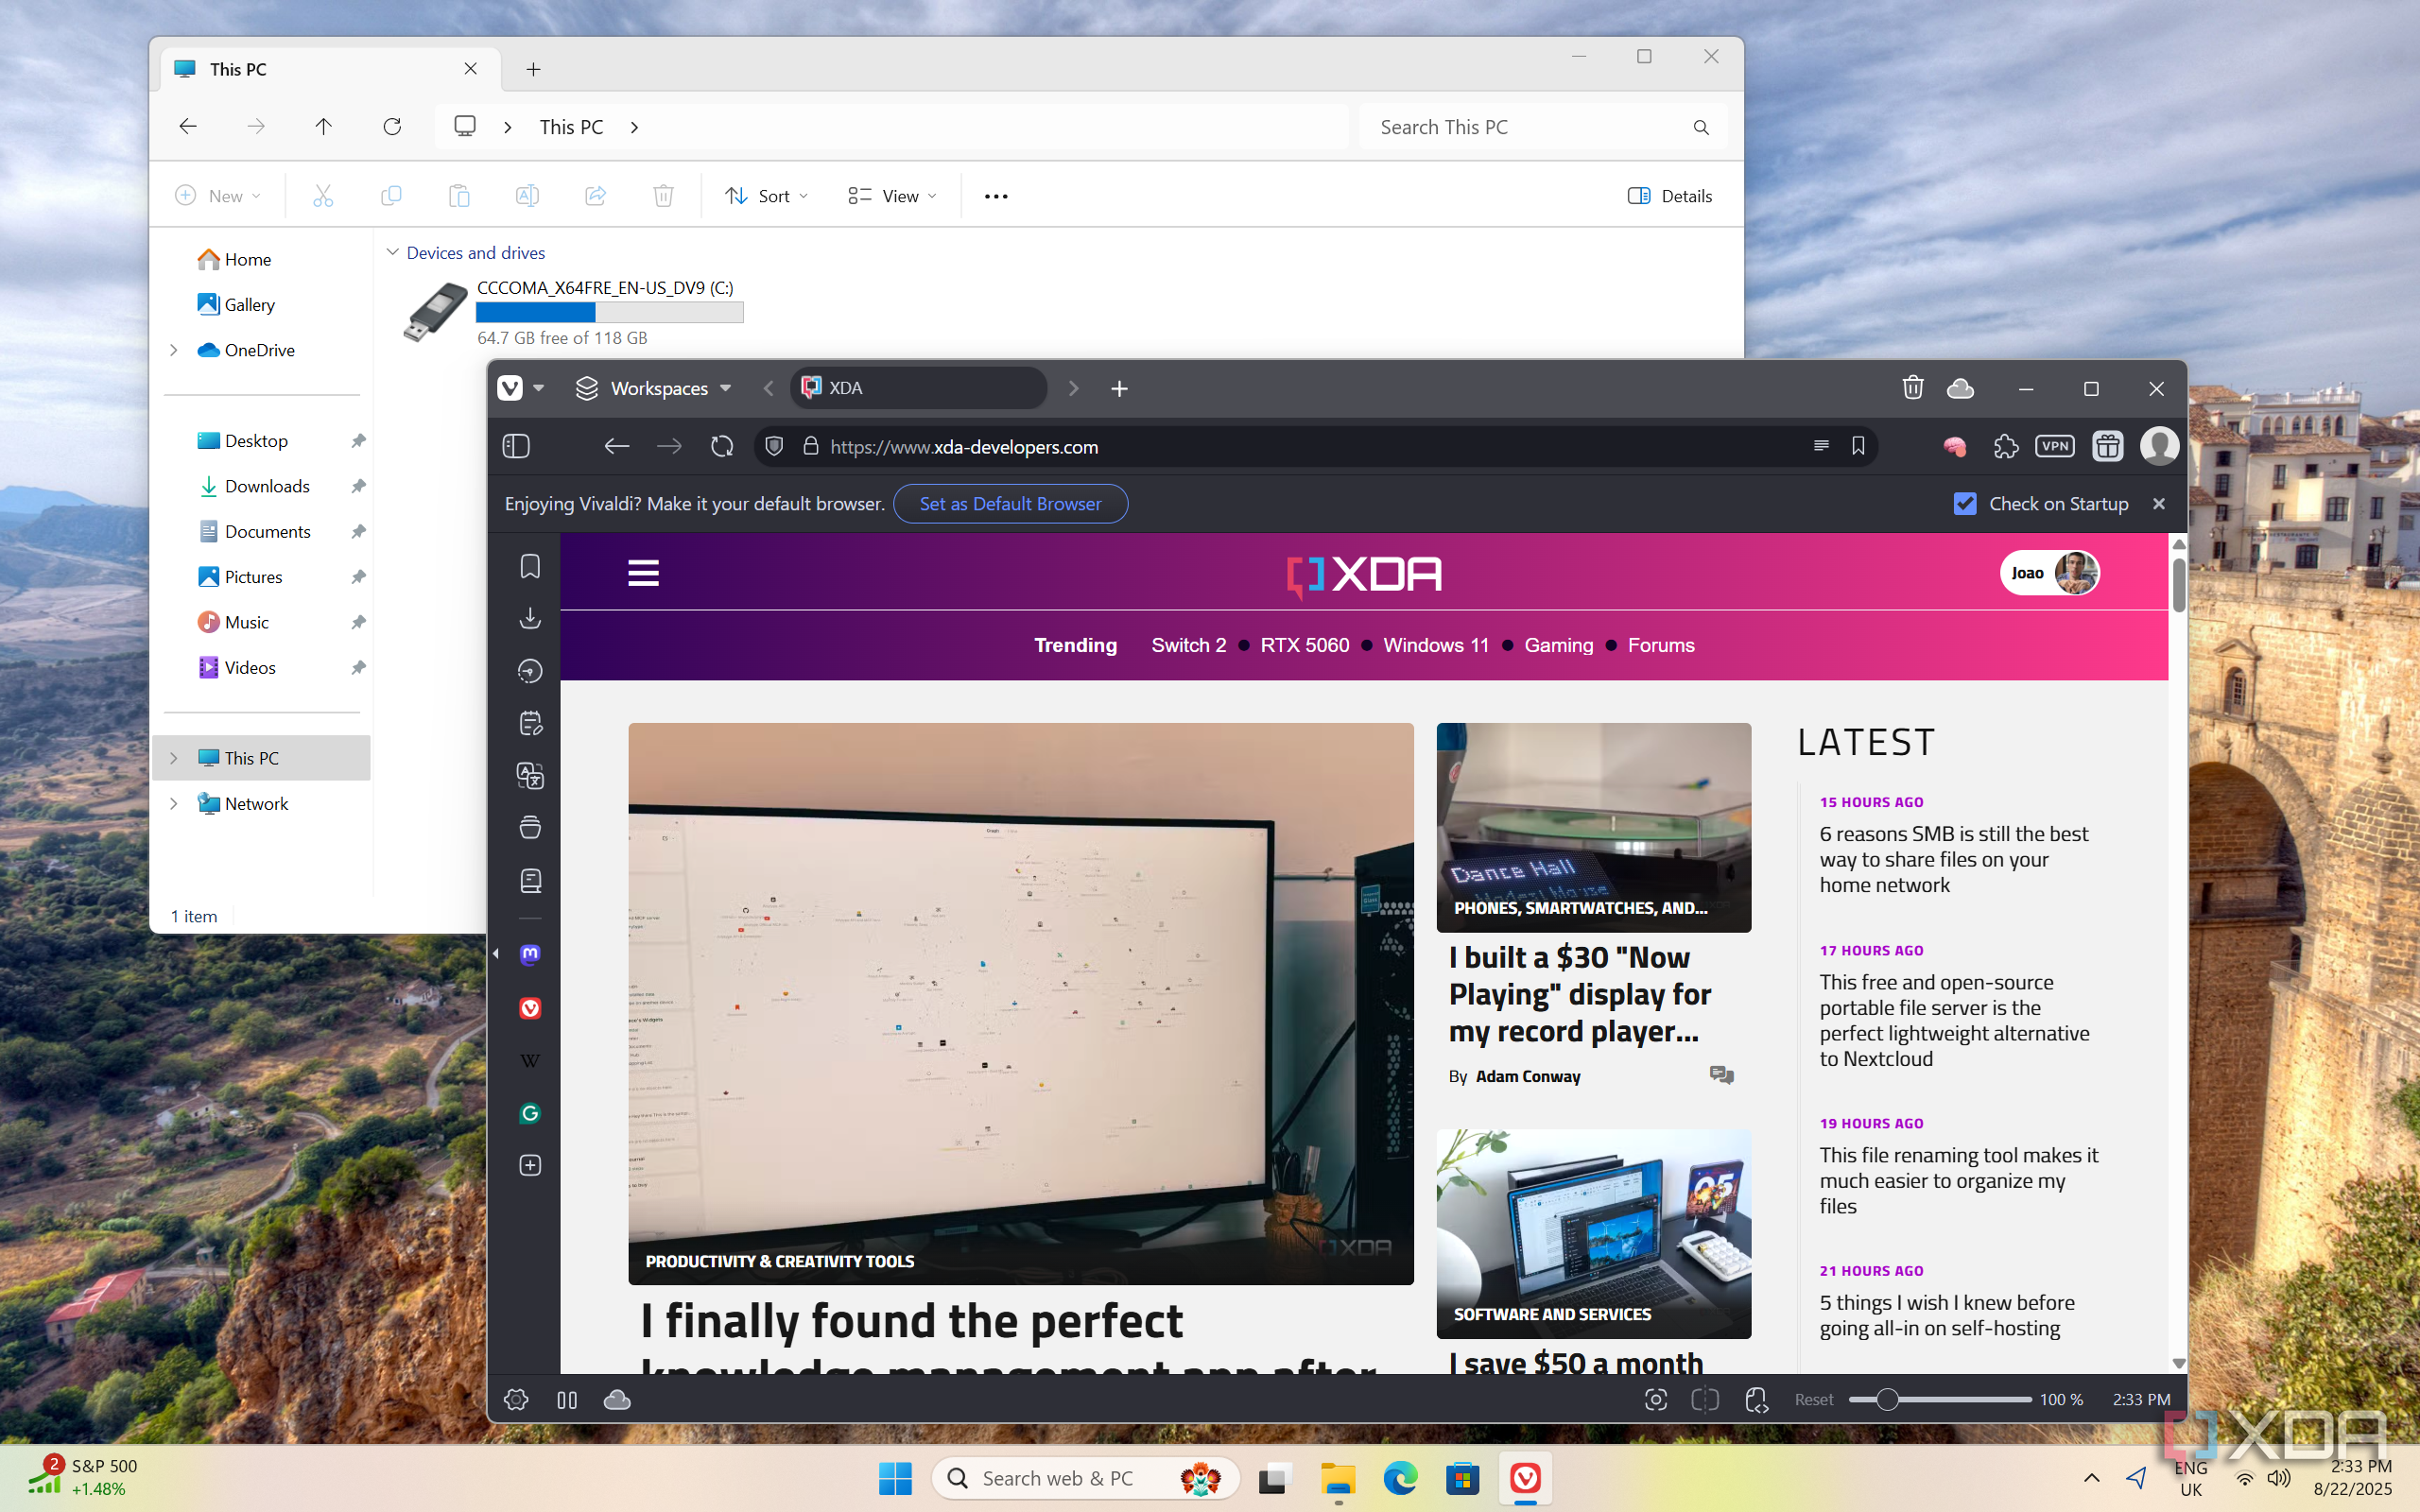The image size is (2420, 1512).
Task: Click Reset zoom in status bar
Action: coord(1813,1399)
